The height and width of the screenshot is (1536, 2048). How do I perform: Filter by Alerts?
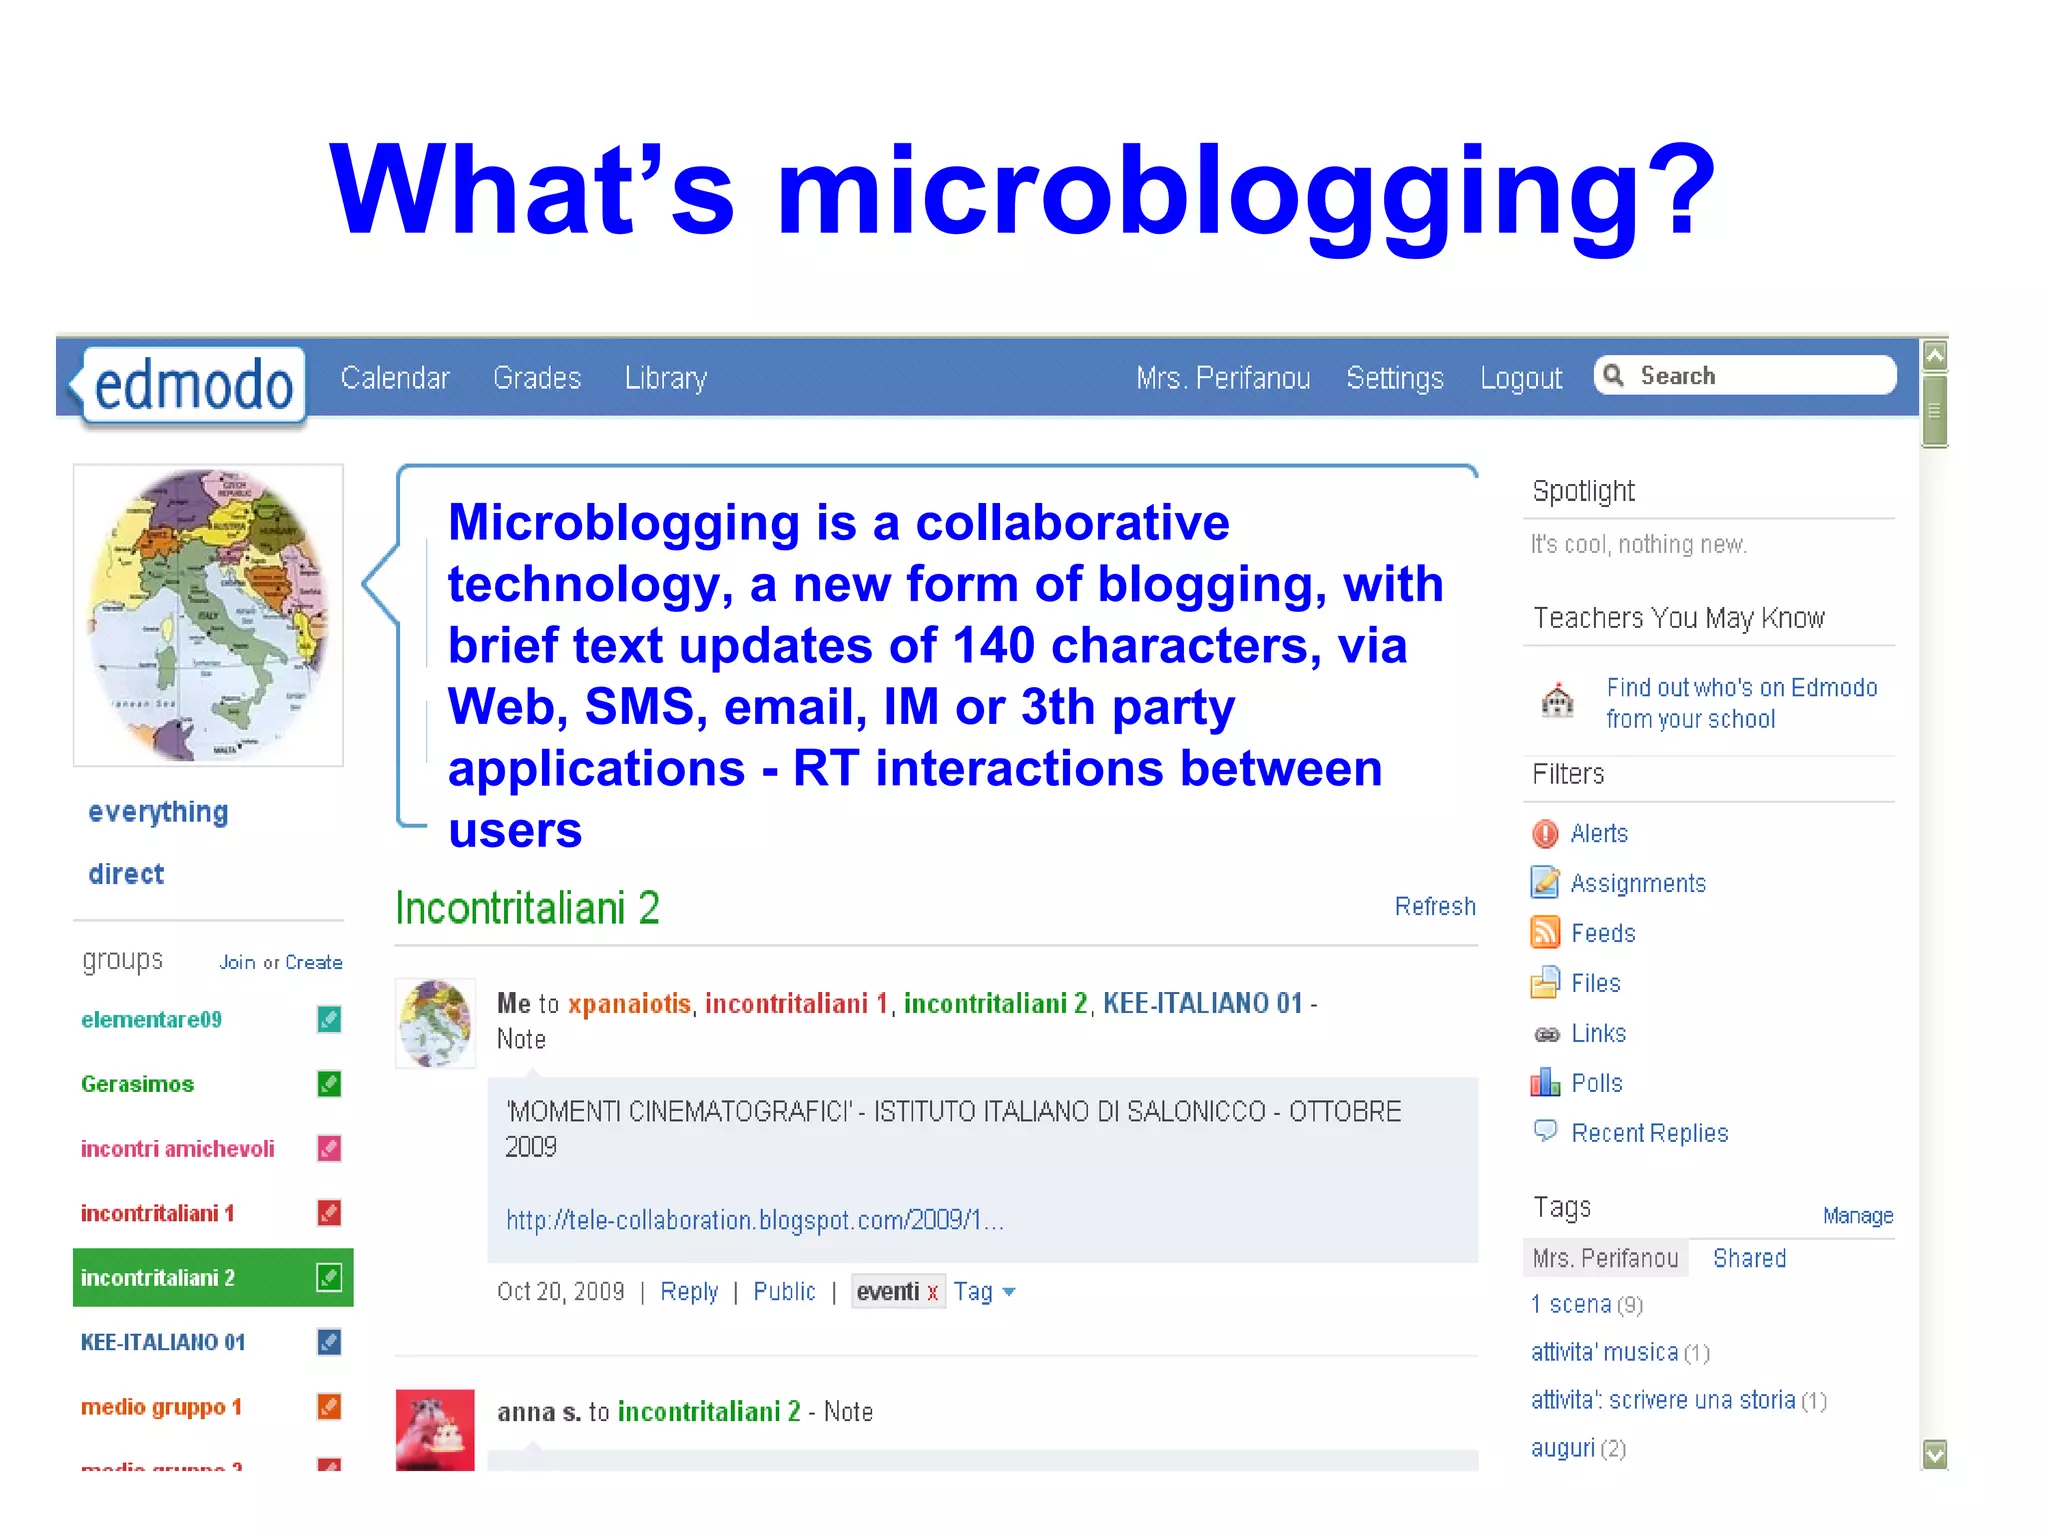pyautogui.click(x=1599, y=833)
